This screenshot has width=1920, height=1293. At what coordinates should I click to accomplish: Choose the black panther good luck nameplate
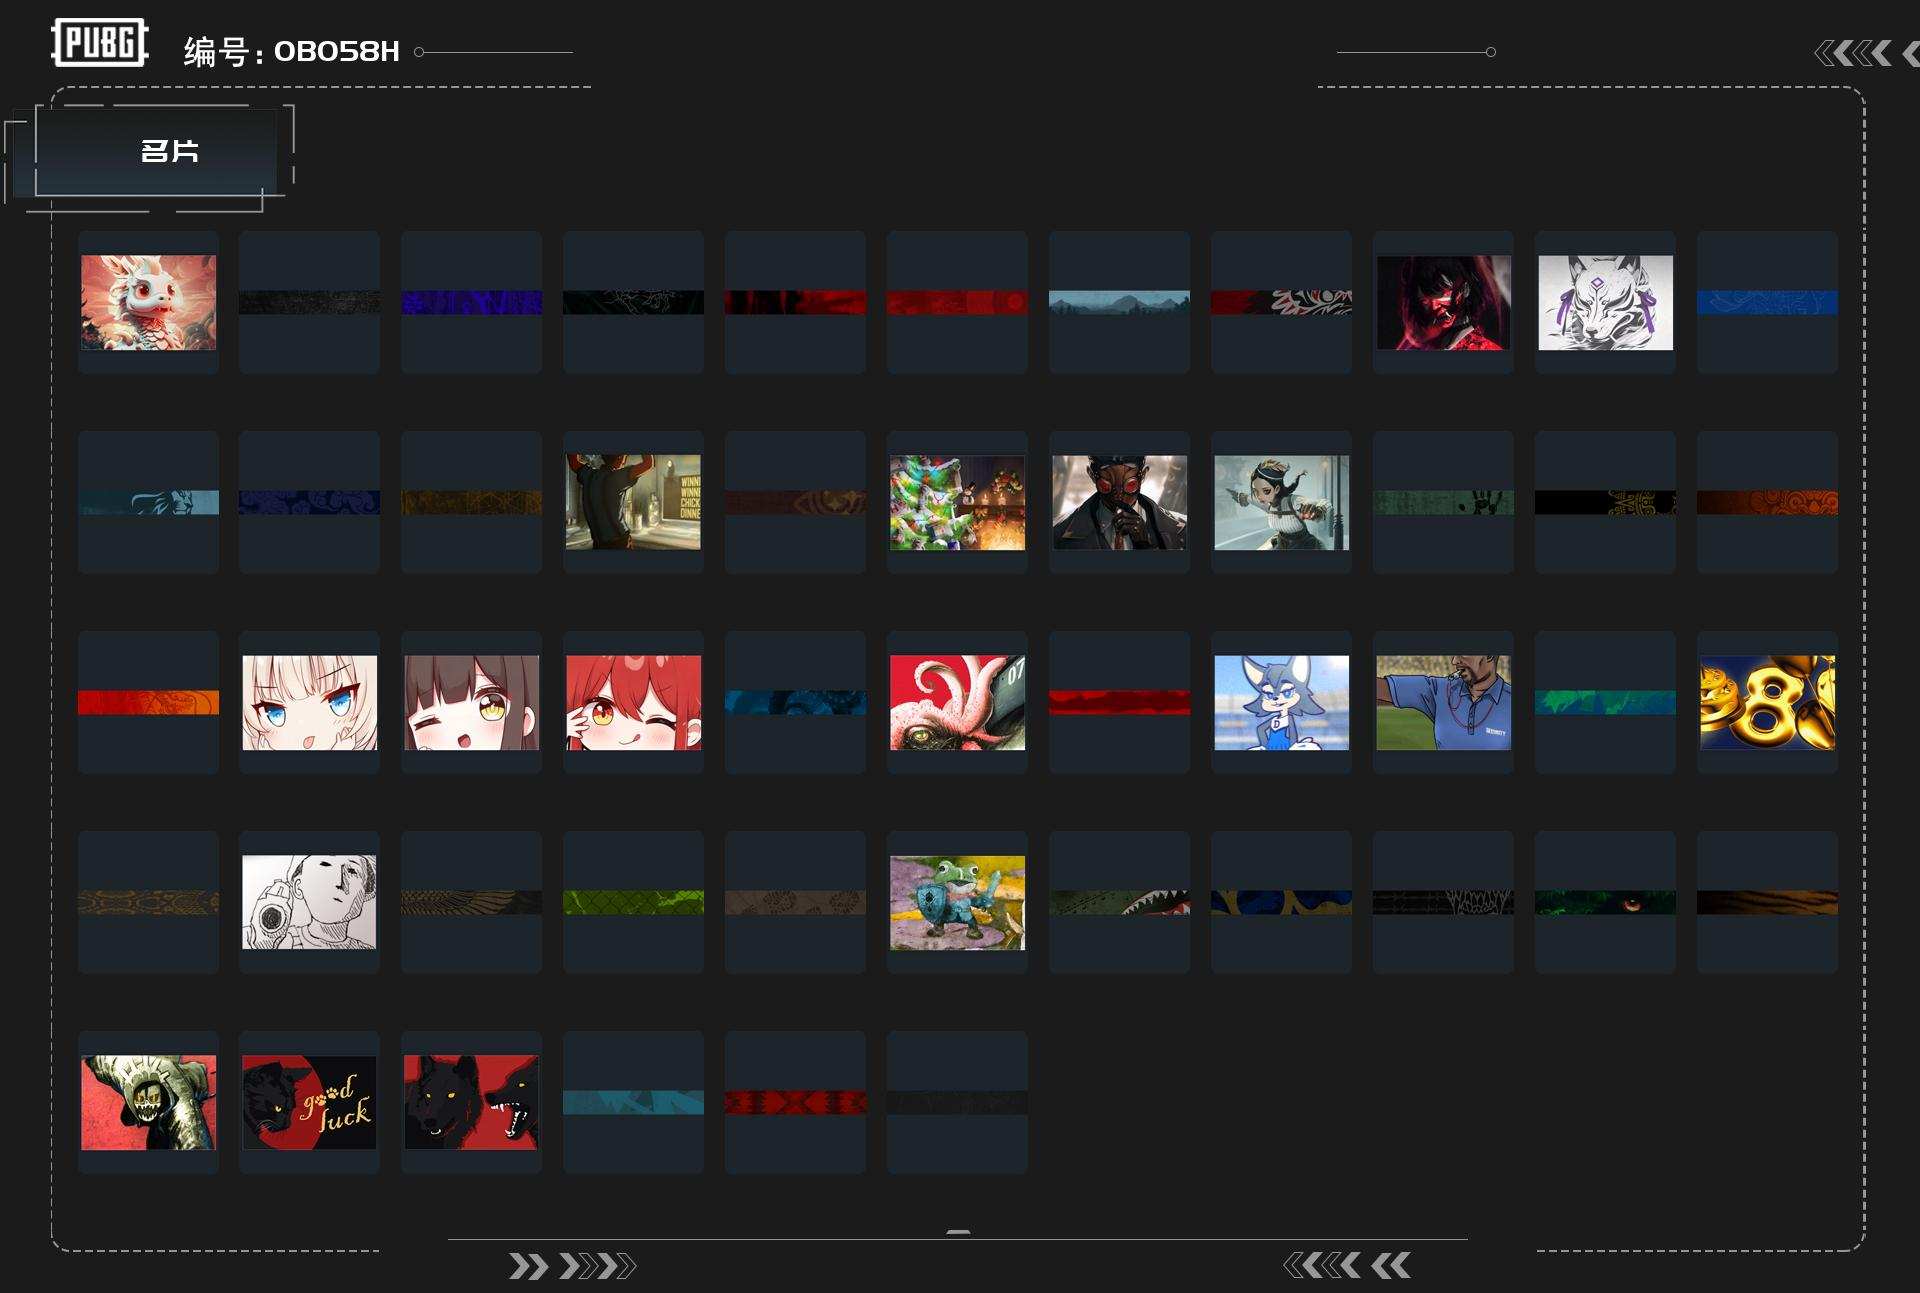point(310,1102)
